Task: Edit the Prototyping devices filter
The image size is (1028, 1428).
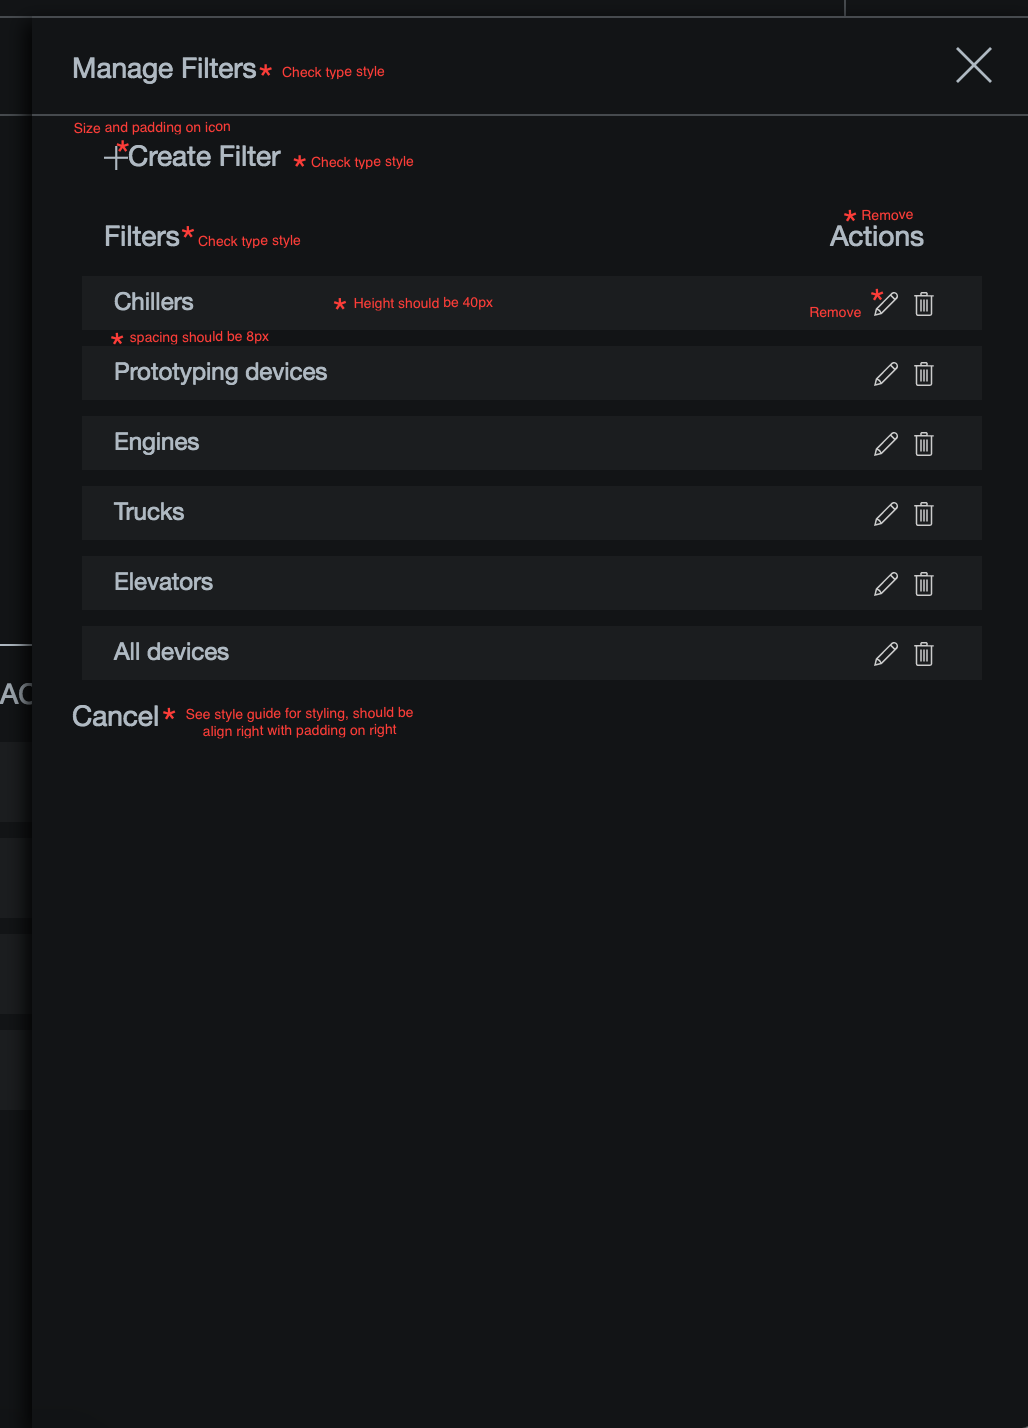Action: click(886, 373)
